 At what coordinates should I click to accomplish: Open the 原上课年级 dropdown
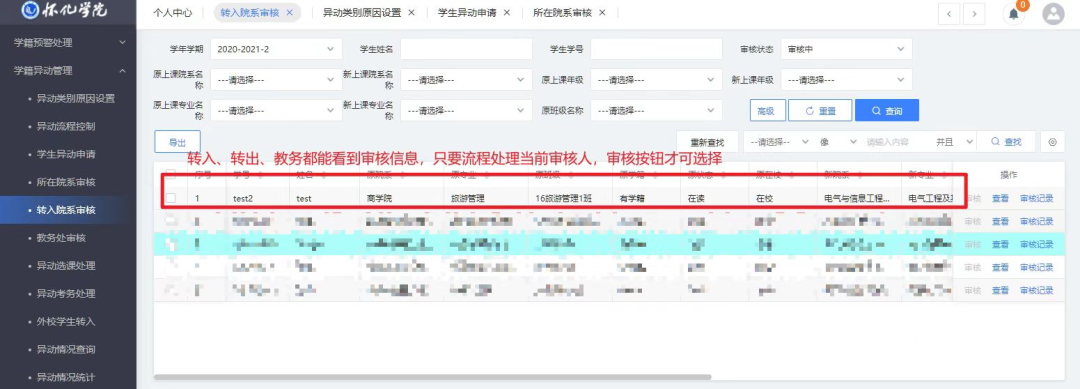tap(656, 80)
